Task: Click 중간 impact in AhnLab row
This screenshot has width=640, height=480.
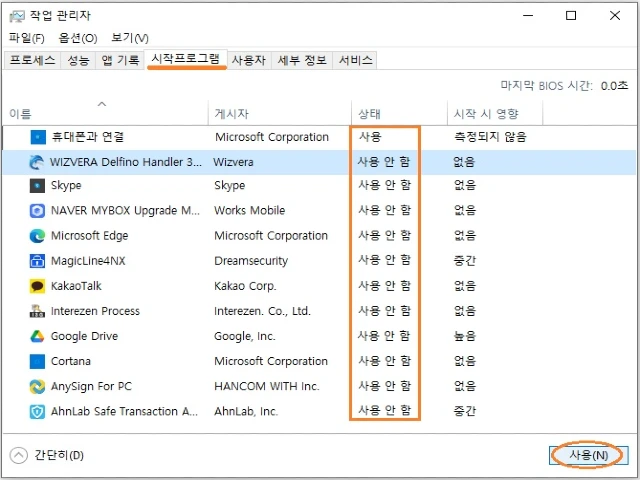Action: 464,411
